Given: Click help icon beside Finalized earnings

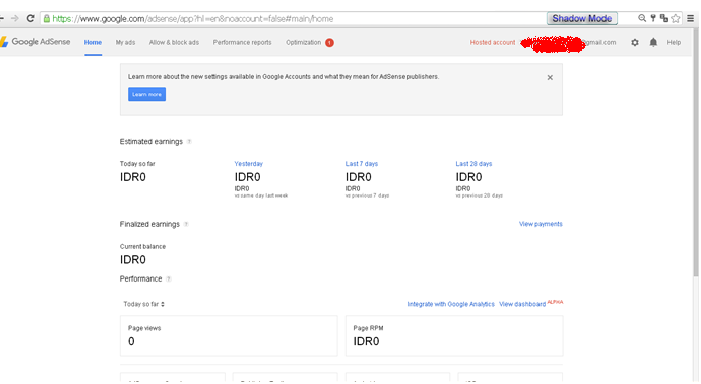Looking at the screenshot, I should coord(186,224).
